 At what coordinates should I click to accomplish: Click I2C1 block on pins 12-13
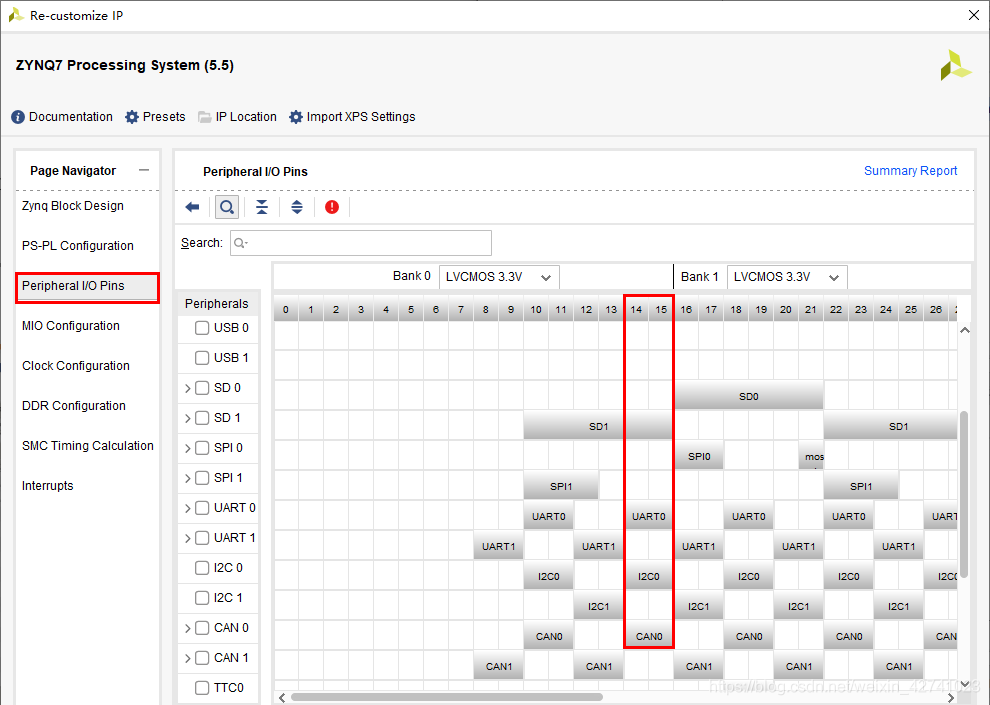[x=599, y=606]
